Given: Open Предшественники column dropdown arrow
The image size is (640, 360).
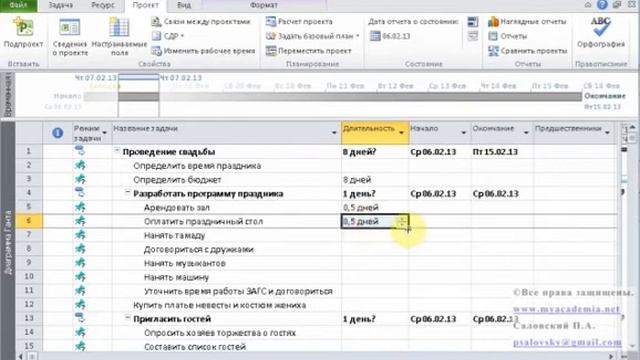Looking at the screenshot, I should click(x=607, y=133).
